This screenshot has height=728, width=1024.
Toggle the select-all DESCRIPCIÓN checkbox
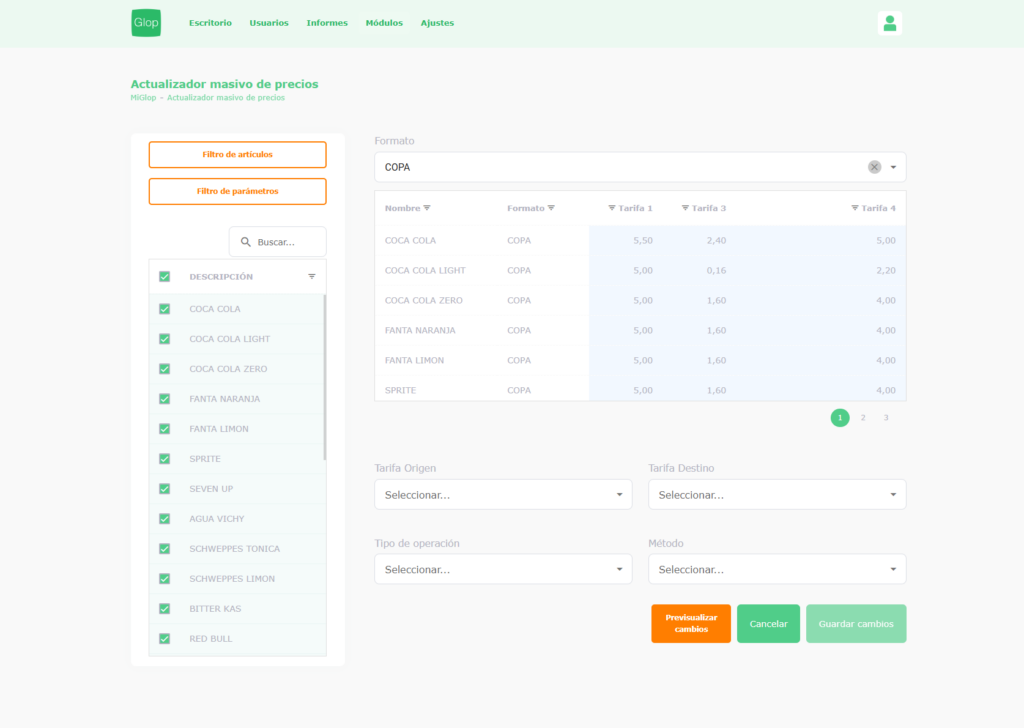[165, 277]
